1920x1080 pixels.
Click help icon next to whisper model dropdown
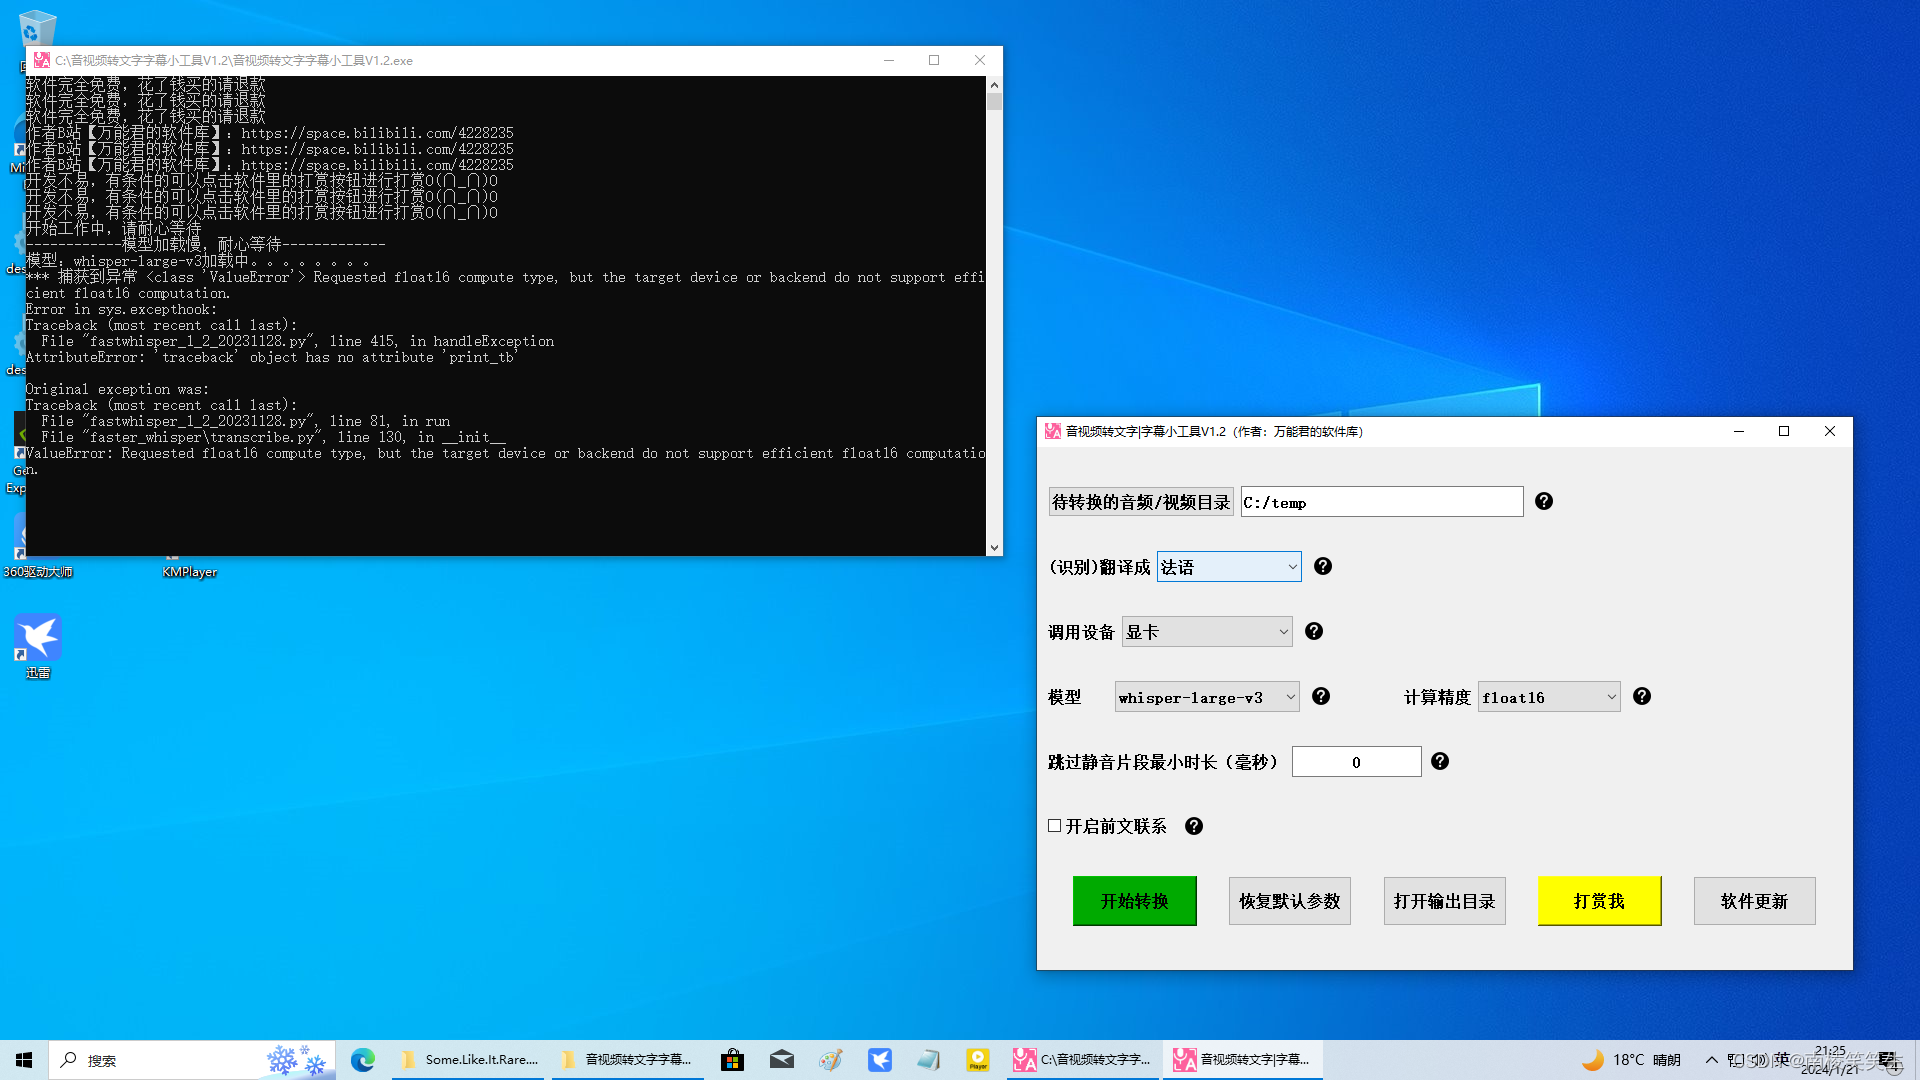point(1321,696)
